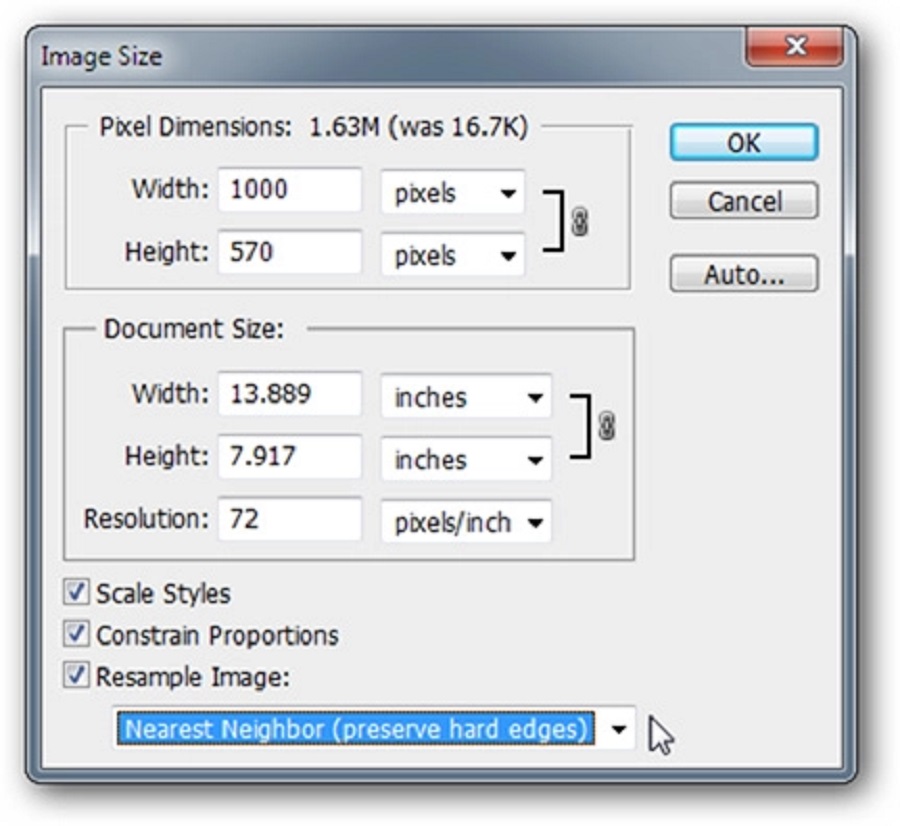Screen dimensions: 900x826
Task: Click the pixel dimensions chain link icon
Action: point(578,223)
